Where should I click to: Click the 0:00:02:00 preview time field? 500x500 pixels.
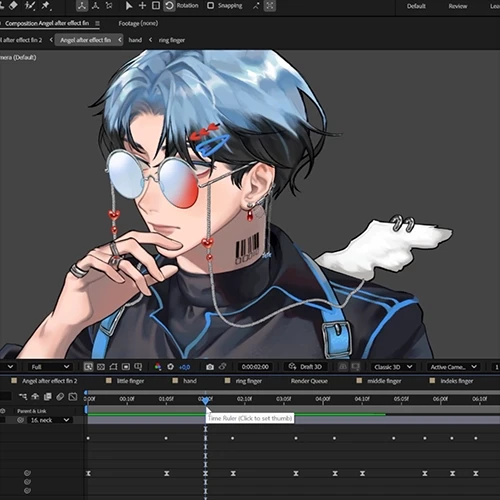[x=255, y=367]
